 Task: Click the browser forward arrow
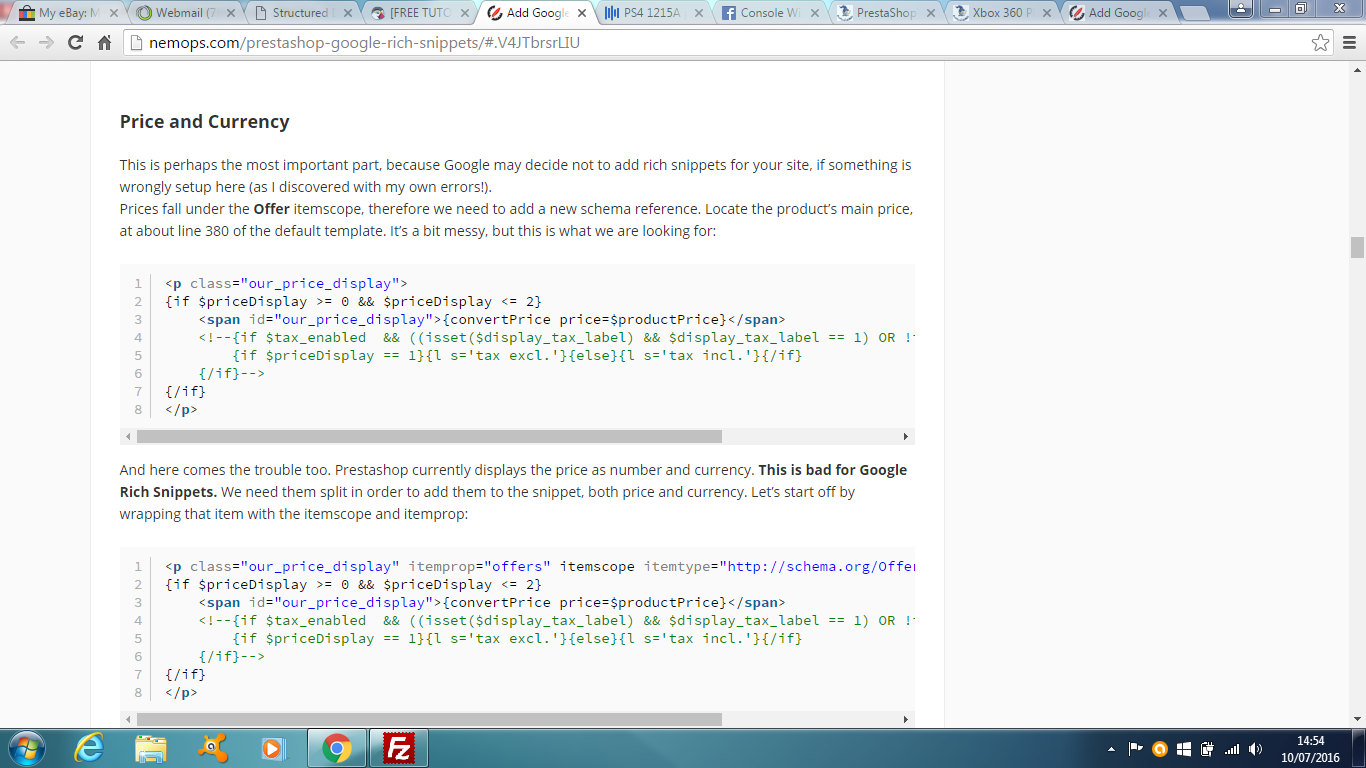(46, 43)
